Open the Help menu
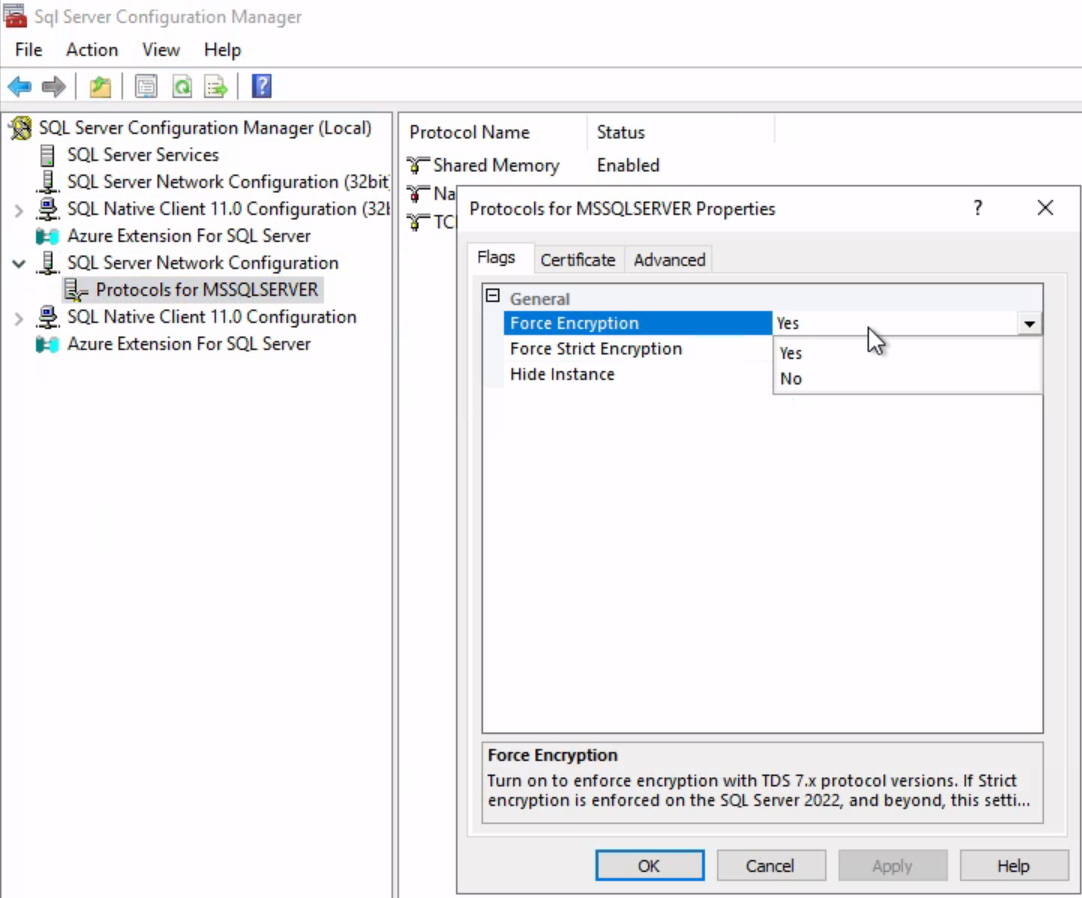The width and height of the screenshot is (1082, 898). (222, 50)
